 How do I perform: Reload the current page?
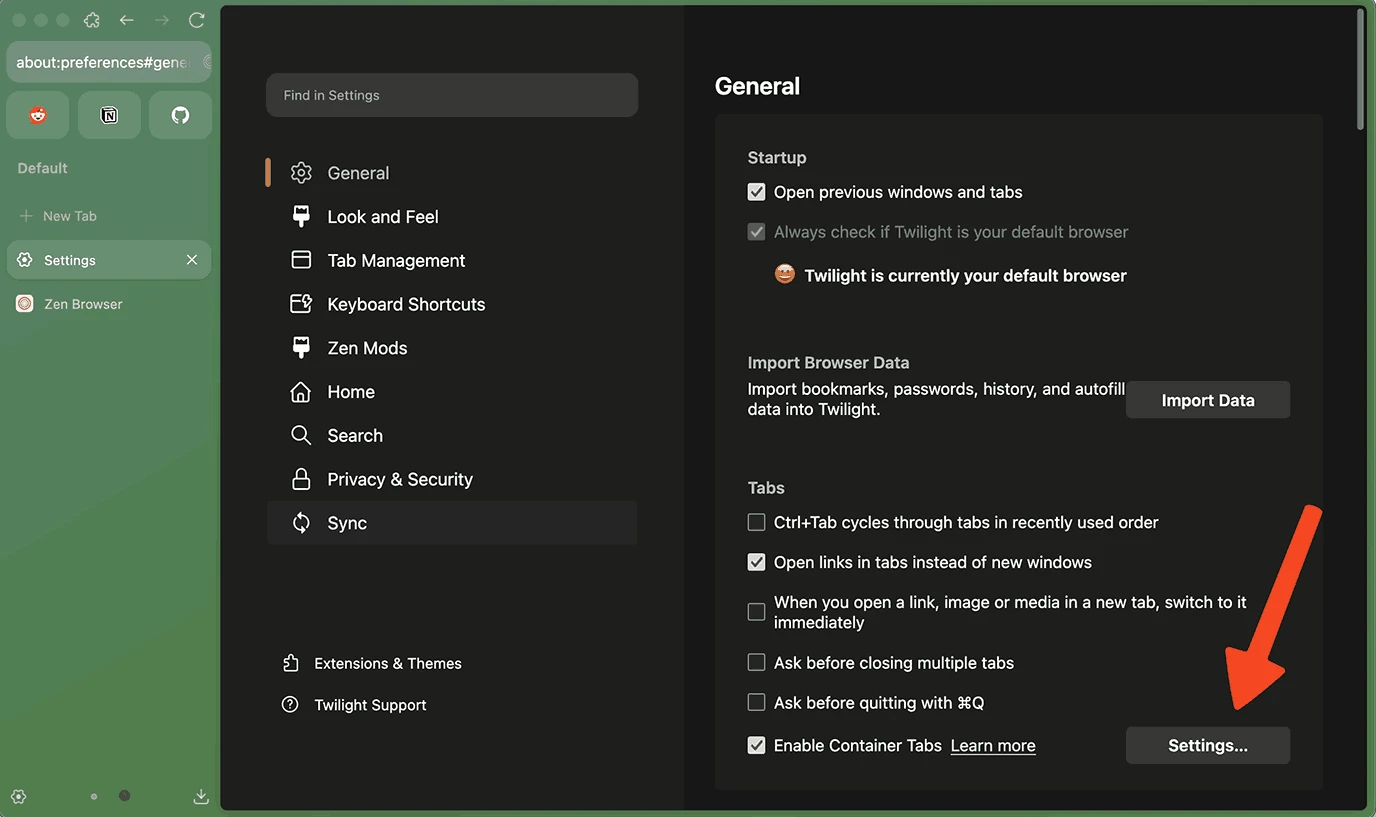click(197, 20)
